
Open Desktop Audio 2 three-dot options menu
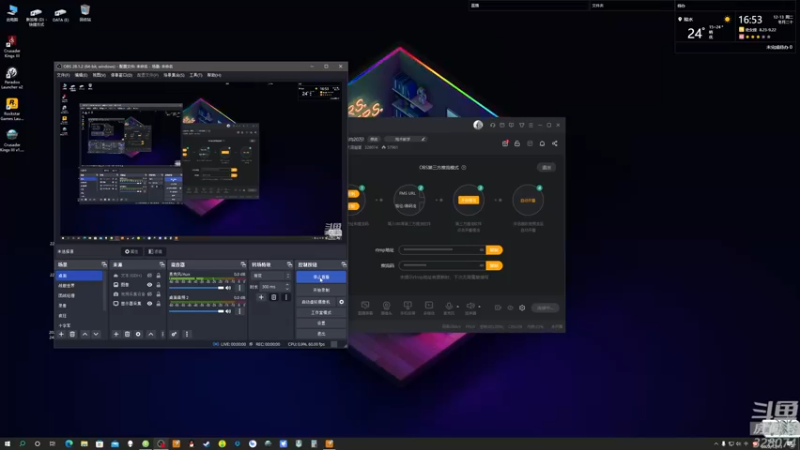[239, 311]
